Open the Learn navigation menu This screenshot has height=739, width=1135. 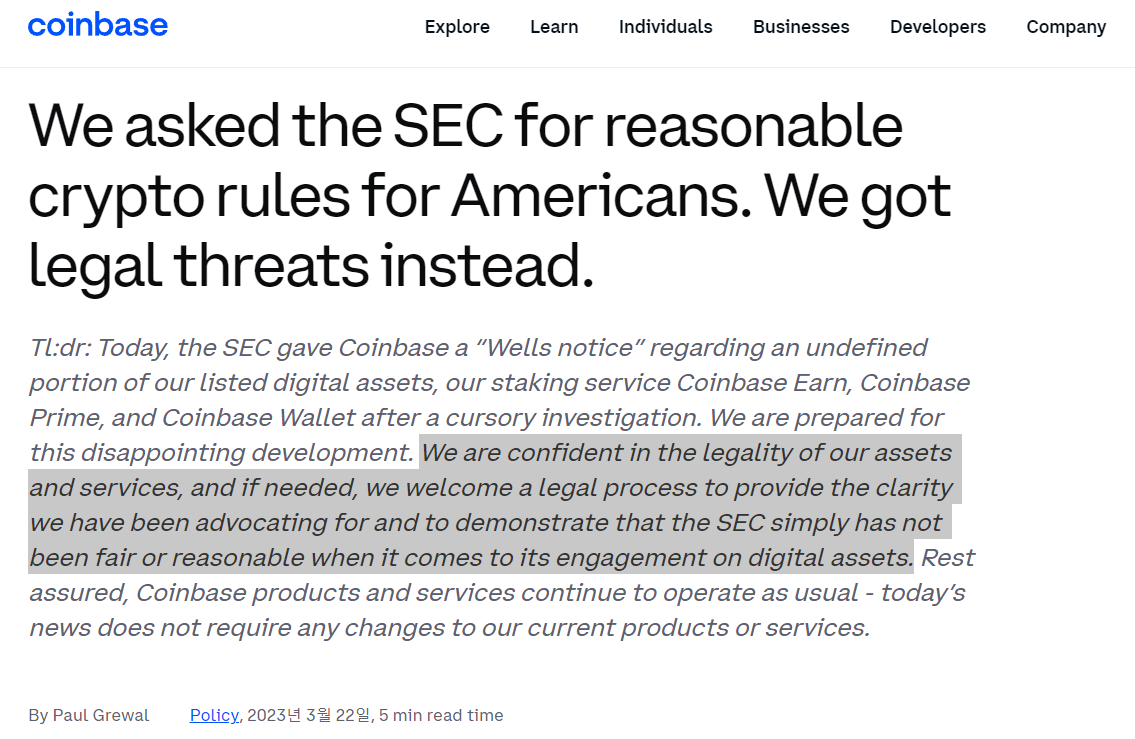pyautogui.click(x=554, y=27)
